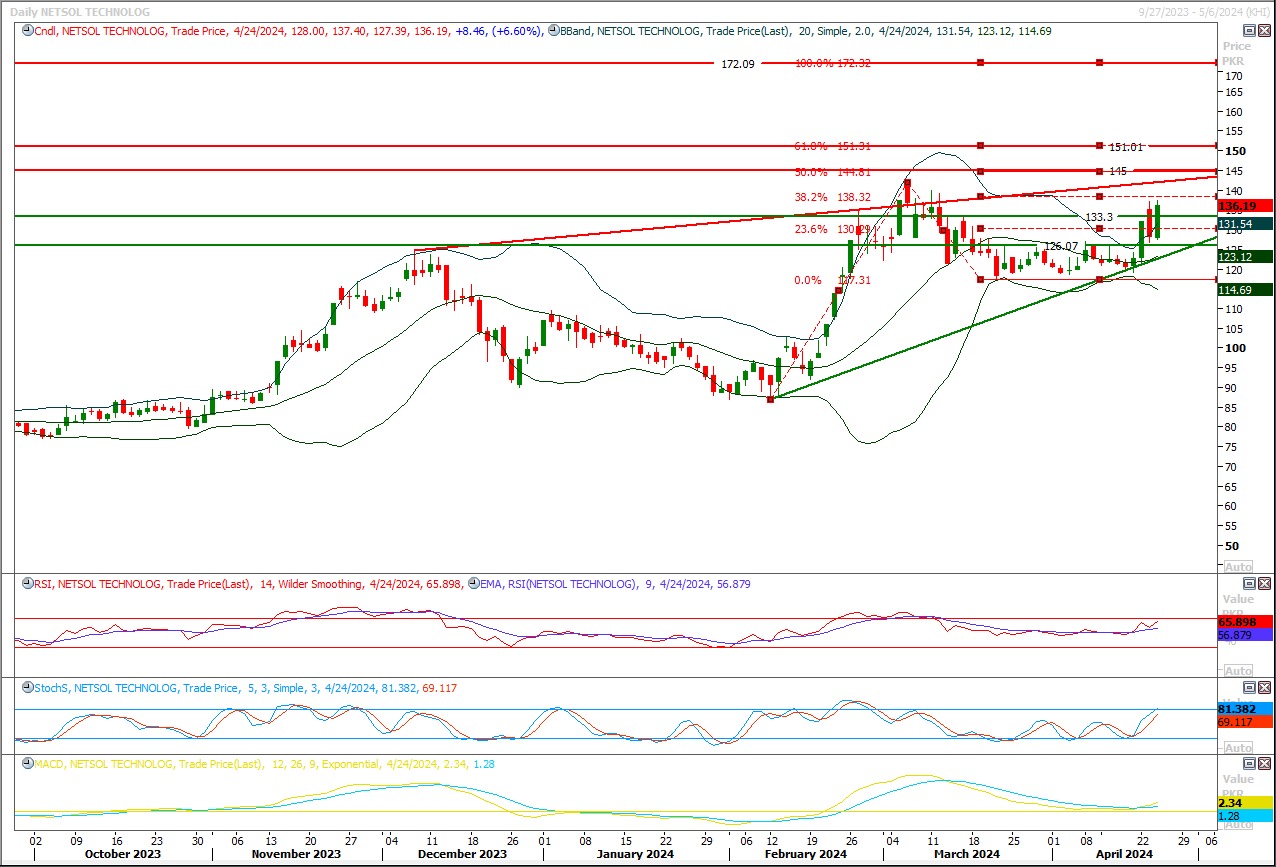The image size is (1276, 867).
Task: Close the Stochastic indicator panel
Action: point(1264,688)
